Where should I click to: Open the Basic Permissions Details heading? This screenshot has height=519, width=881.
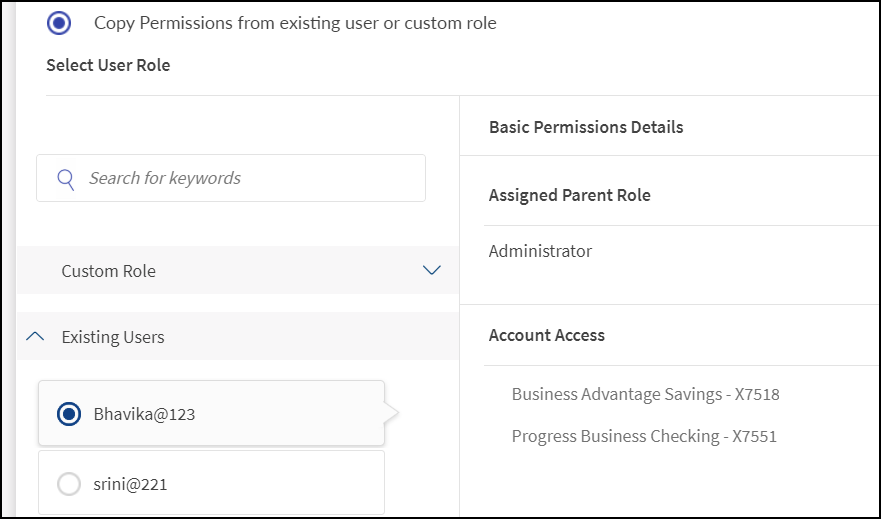(586, 127)
